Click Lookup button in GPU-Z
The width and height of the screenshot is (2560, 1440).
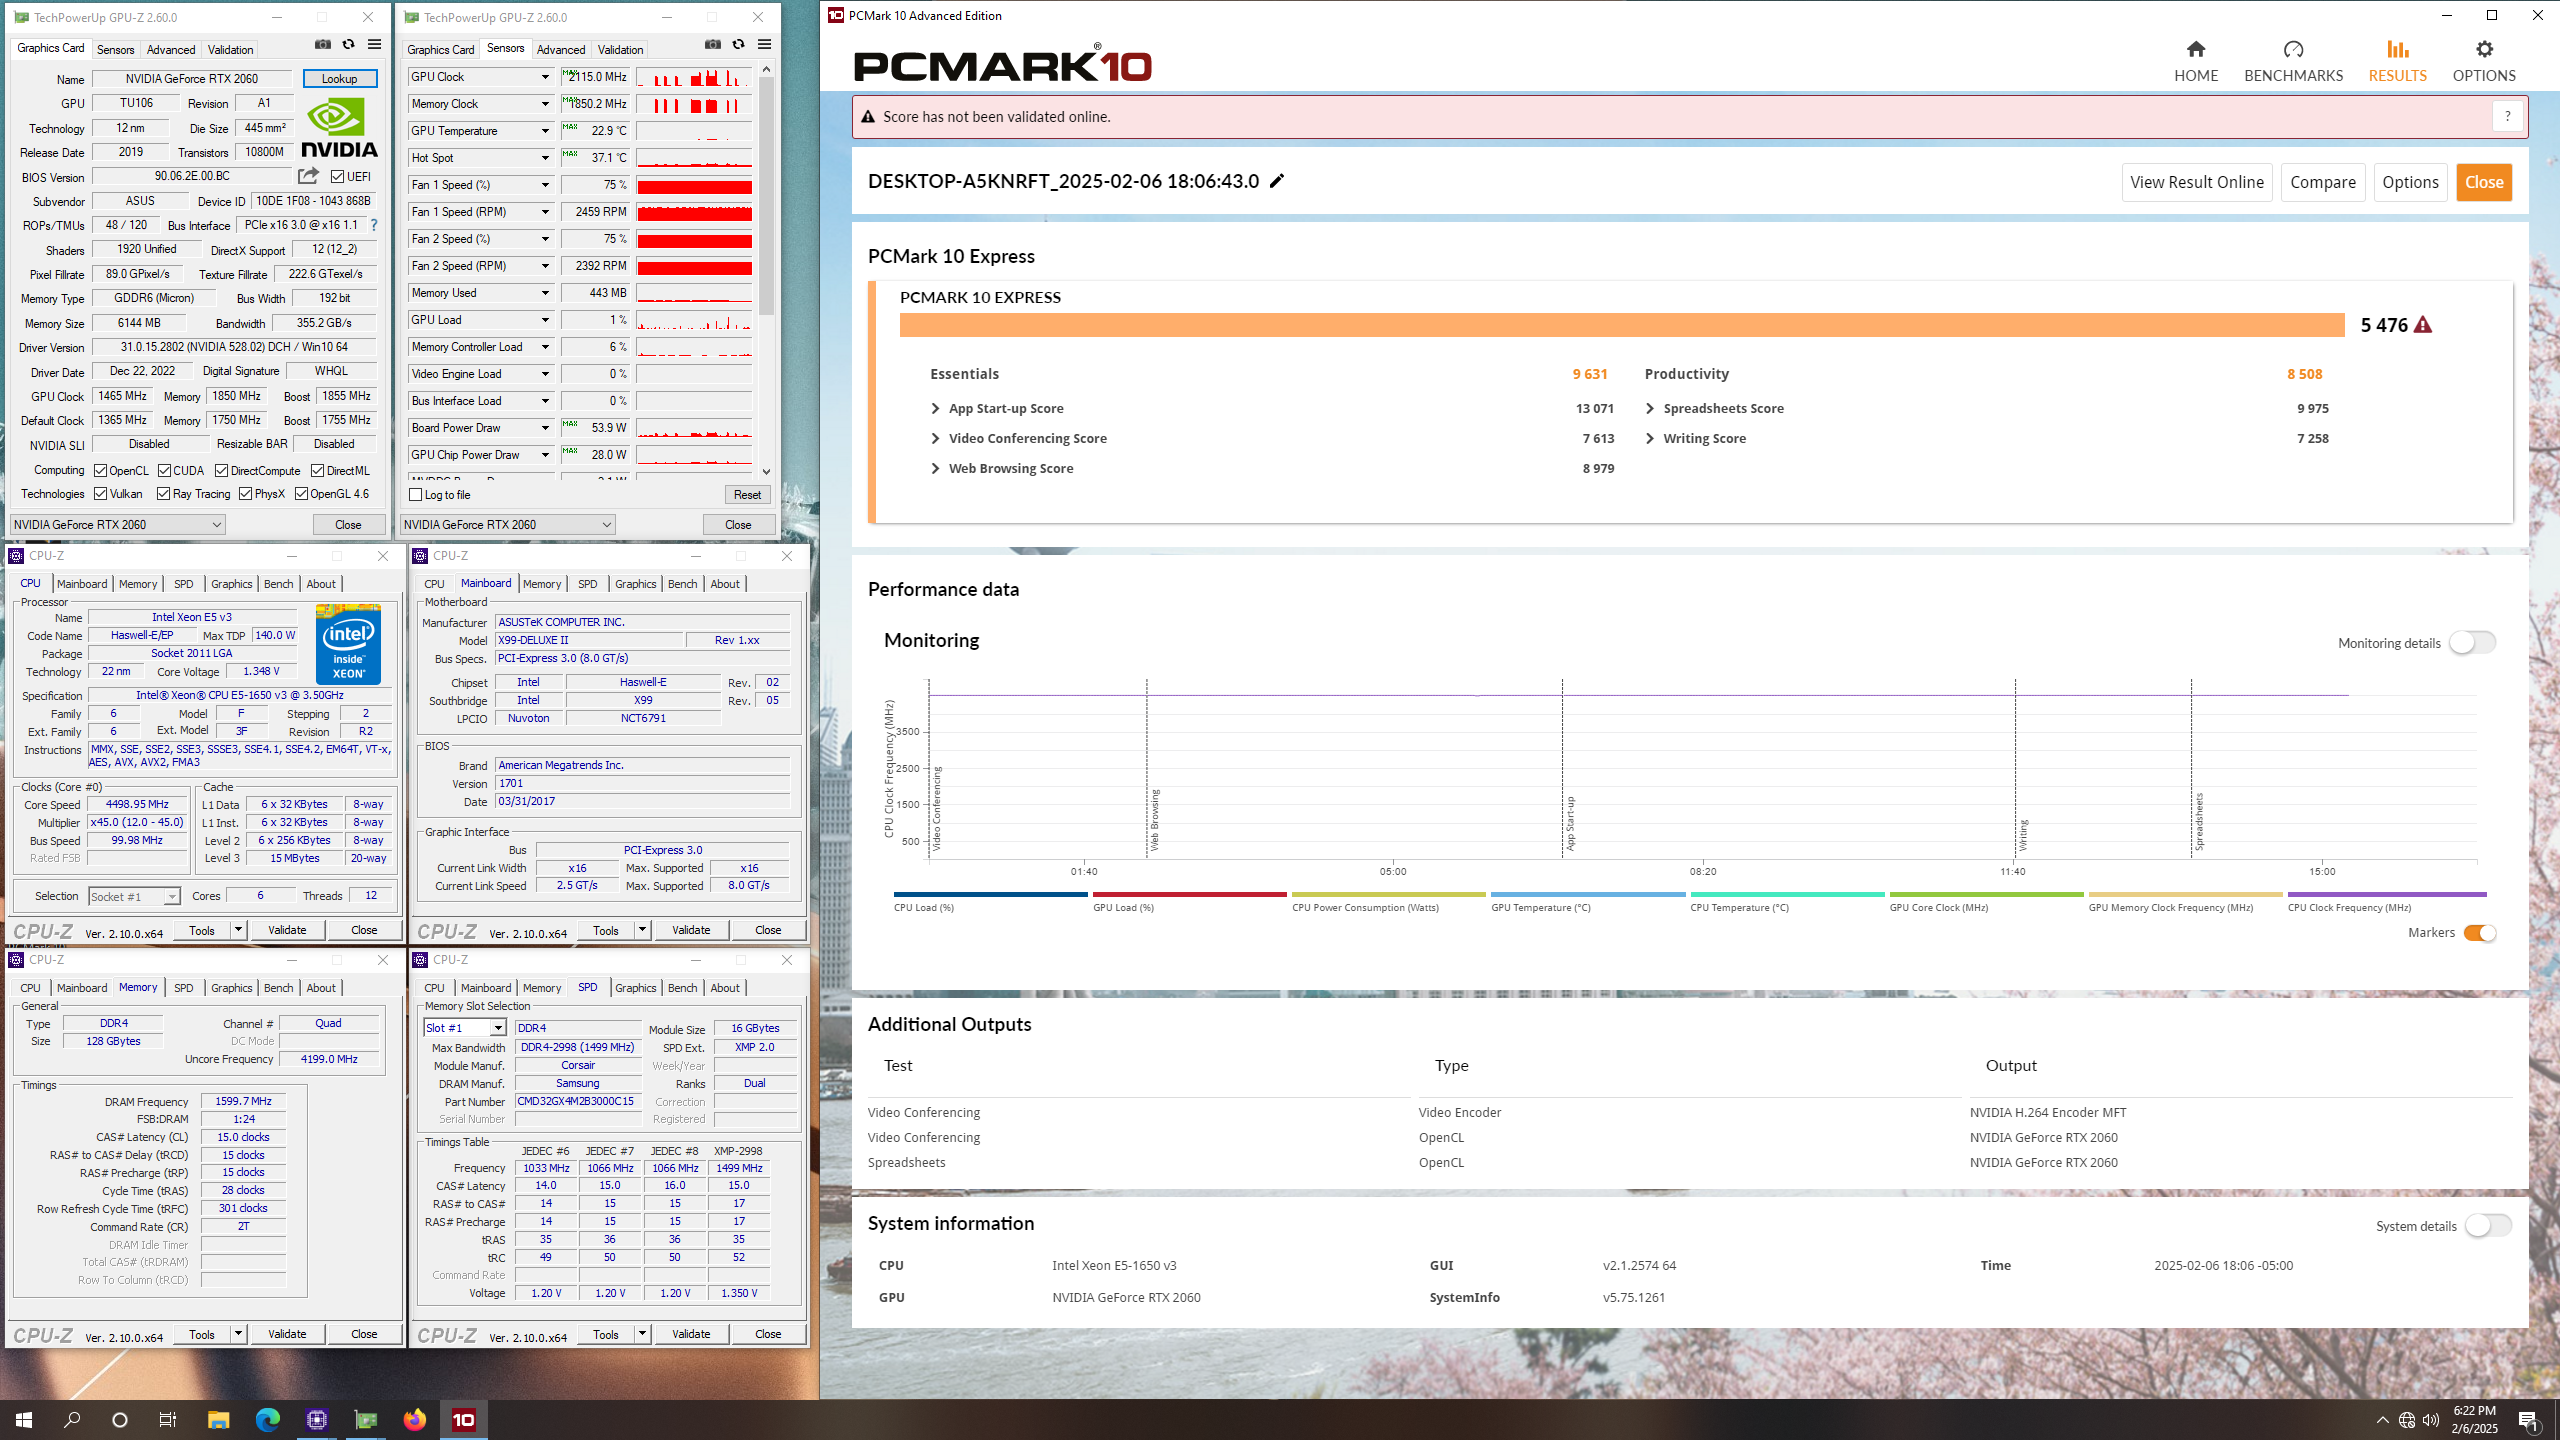coord(340,79)
